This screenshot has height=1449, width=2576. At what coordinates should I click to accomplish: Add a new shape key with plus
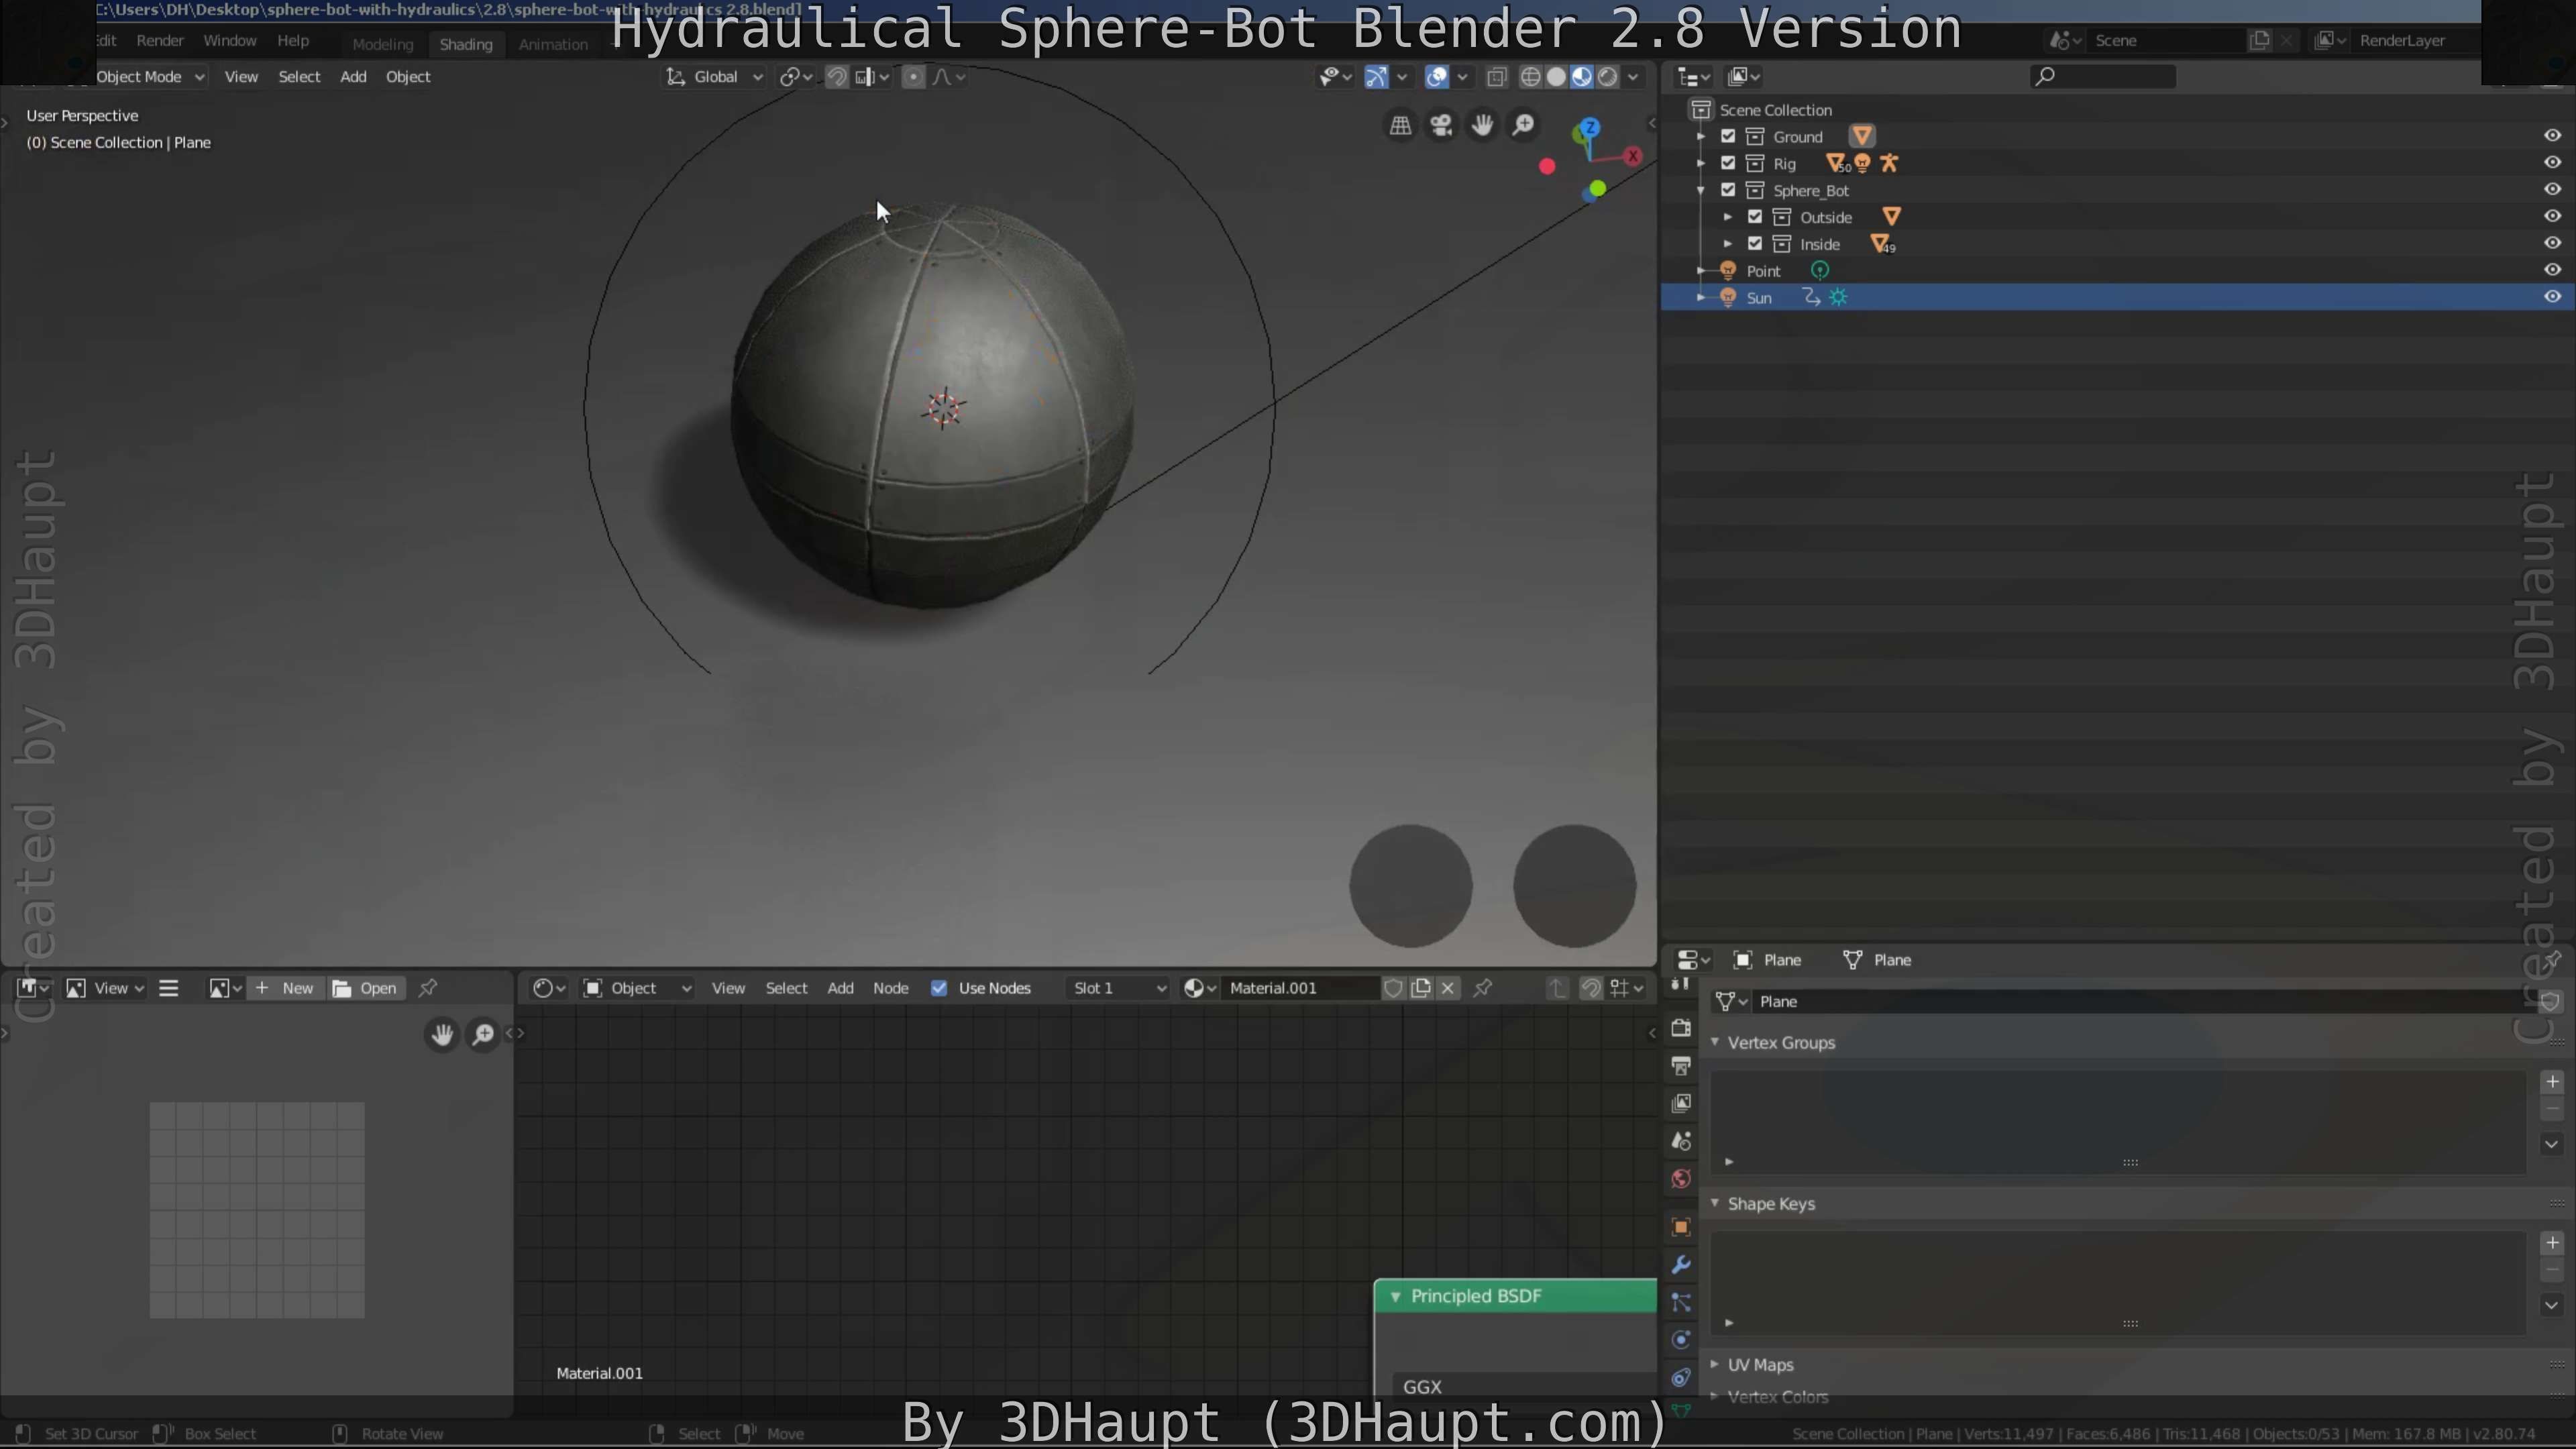pos(2552,1242)
